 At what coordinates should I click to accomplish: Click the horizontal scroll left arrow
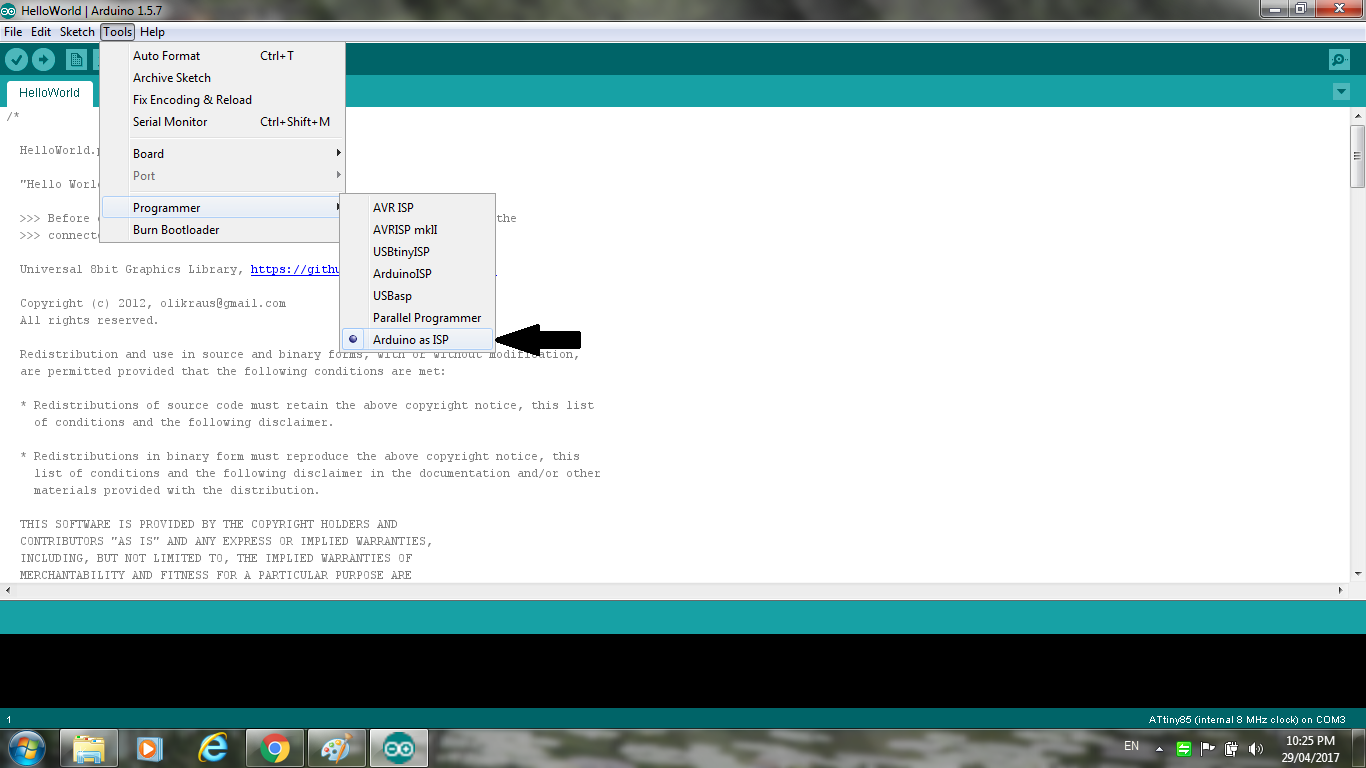[8, 591]
